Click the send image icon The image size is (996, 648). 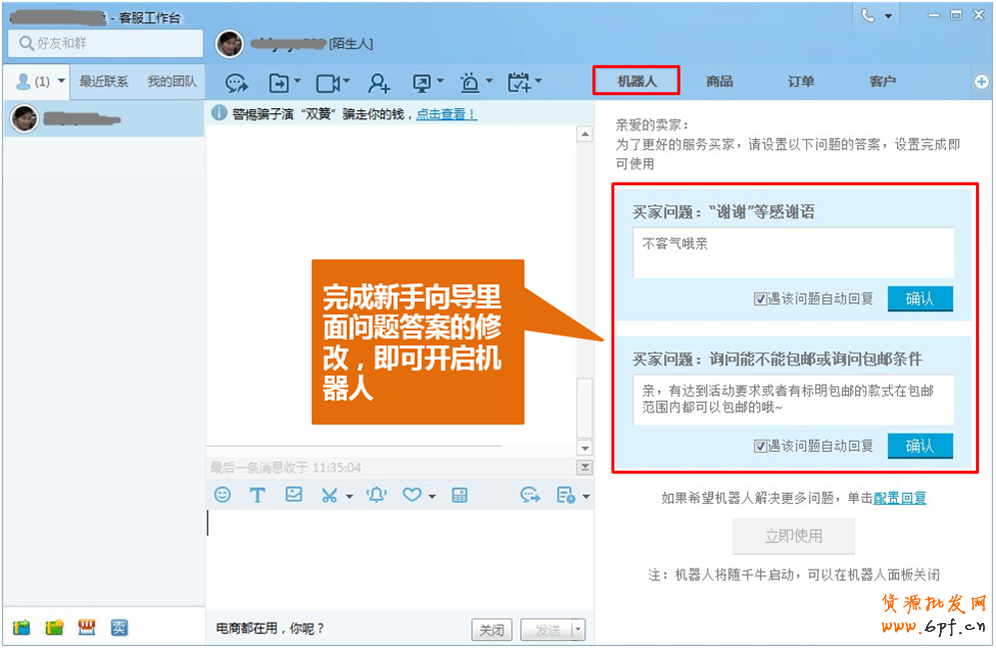pos(293,494)
